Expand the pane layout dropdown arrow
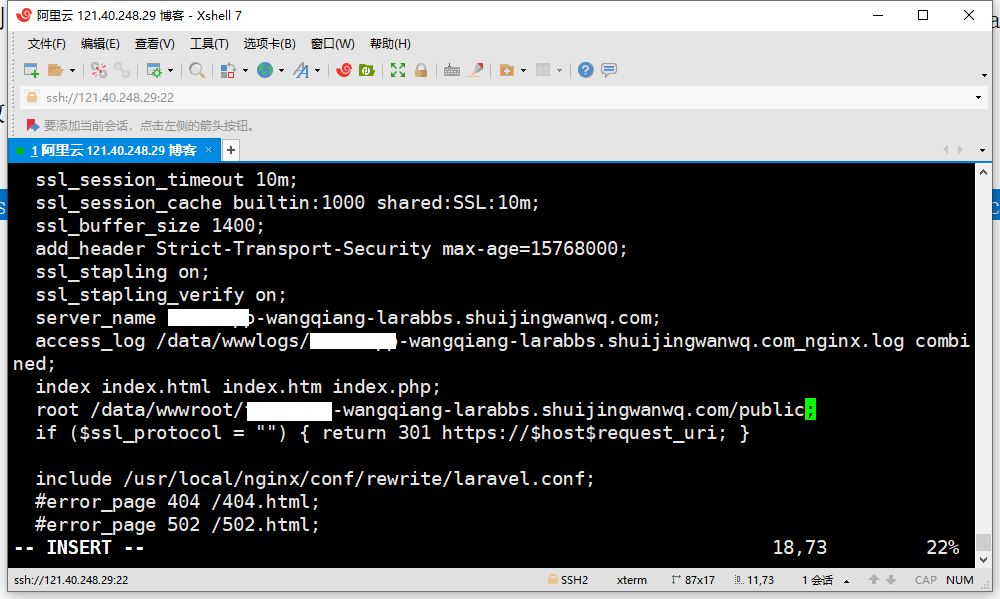Image resolution: width=1000 pixels, height=599 pixels. click(559, 70)
